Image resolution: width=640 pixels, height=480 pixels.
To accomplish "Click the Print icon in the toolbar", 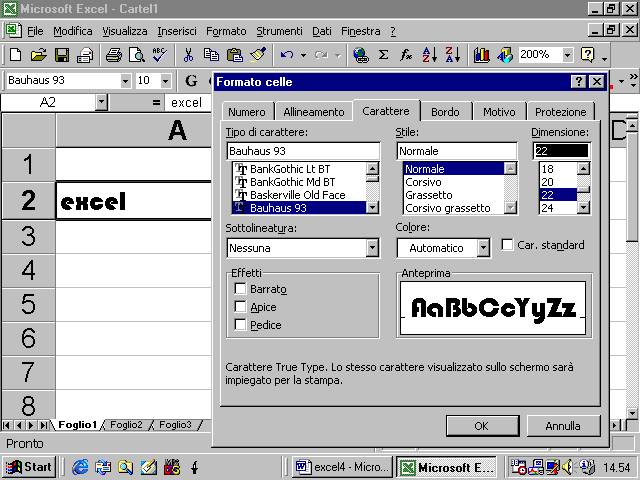I will [114, 55].
